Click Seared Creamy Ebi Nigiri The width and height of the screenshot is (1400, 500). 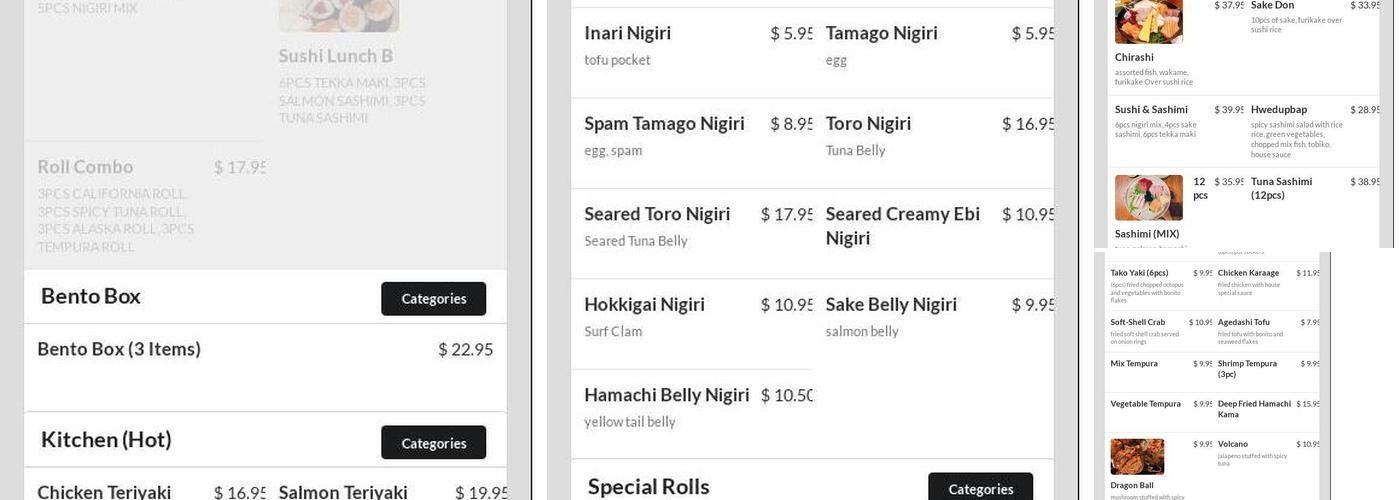coord(902,226)
